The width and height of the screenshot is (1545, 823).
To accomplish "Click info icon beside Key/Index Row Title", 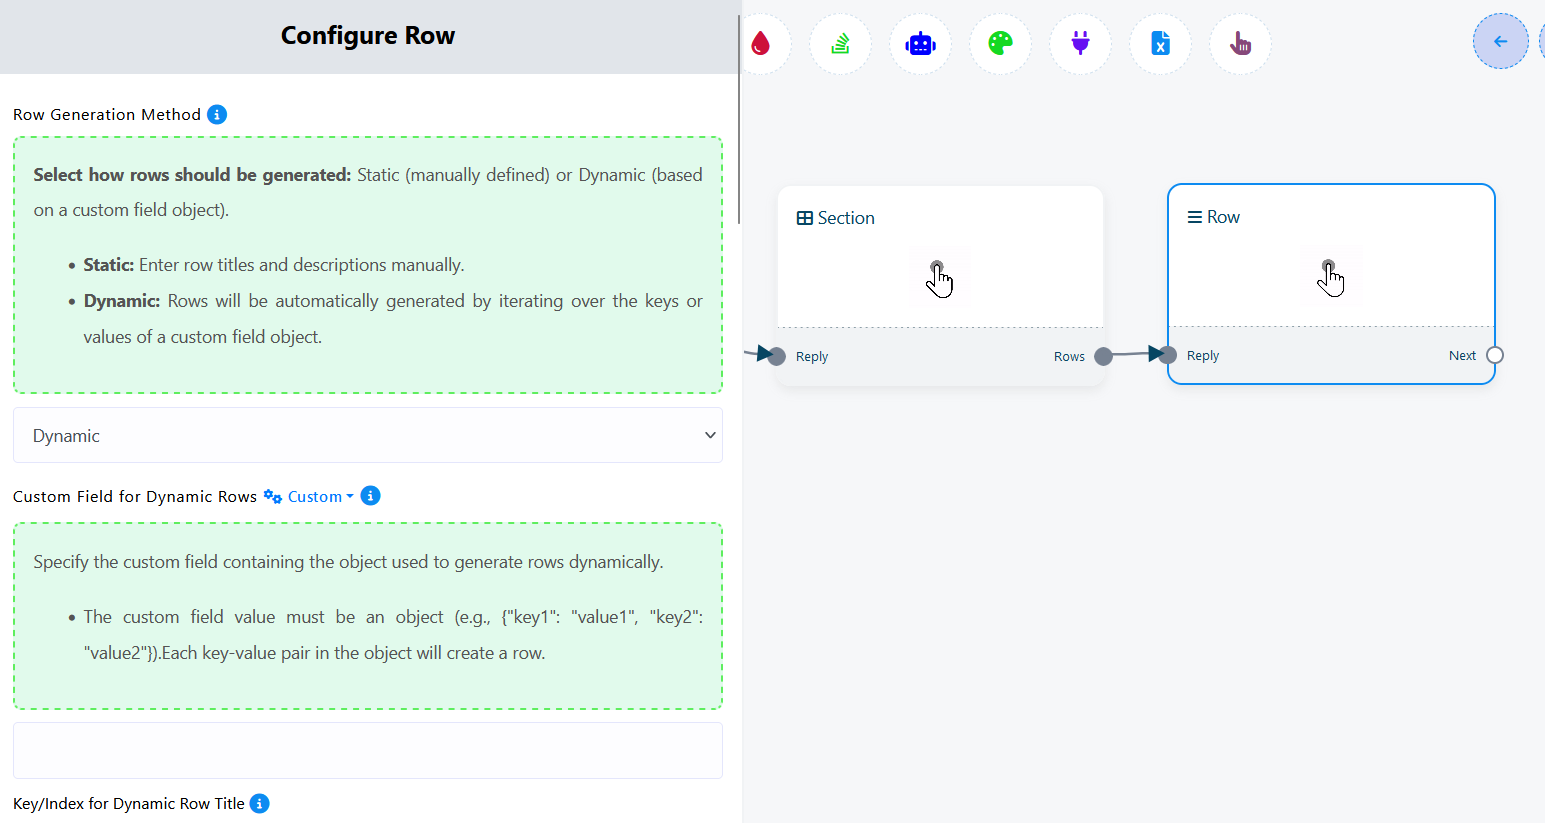I will pos(259,804).
